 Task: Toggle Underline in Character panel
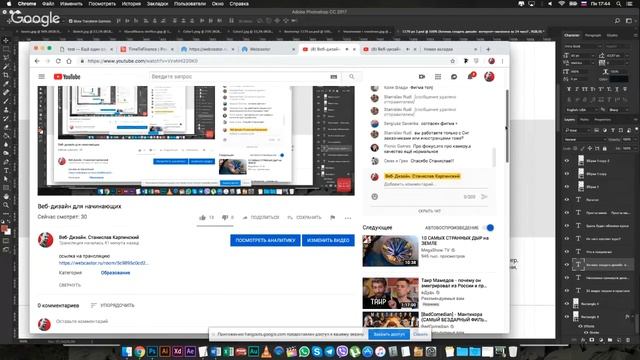tap(617, 89)
